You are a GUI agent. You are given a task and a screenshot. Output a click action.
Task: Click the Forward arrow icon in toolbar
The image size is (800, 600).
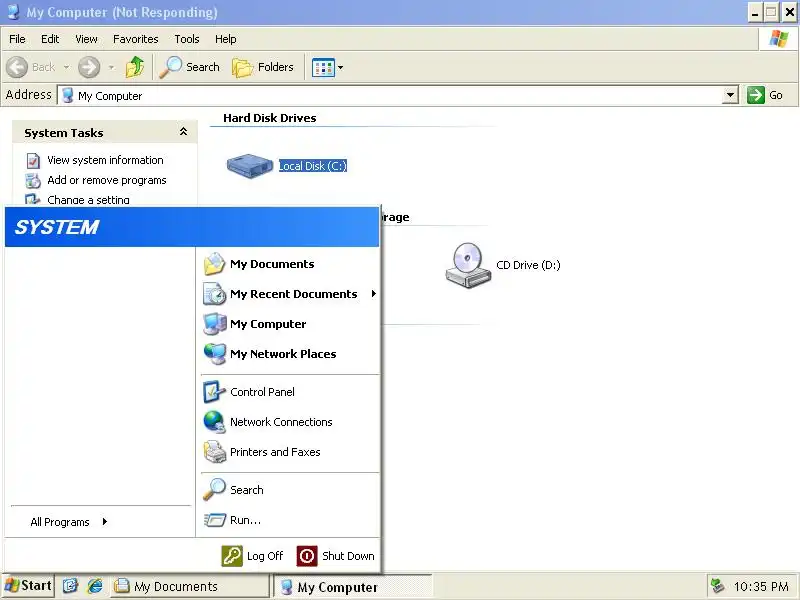[89, 67]
